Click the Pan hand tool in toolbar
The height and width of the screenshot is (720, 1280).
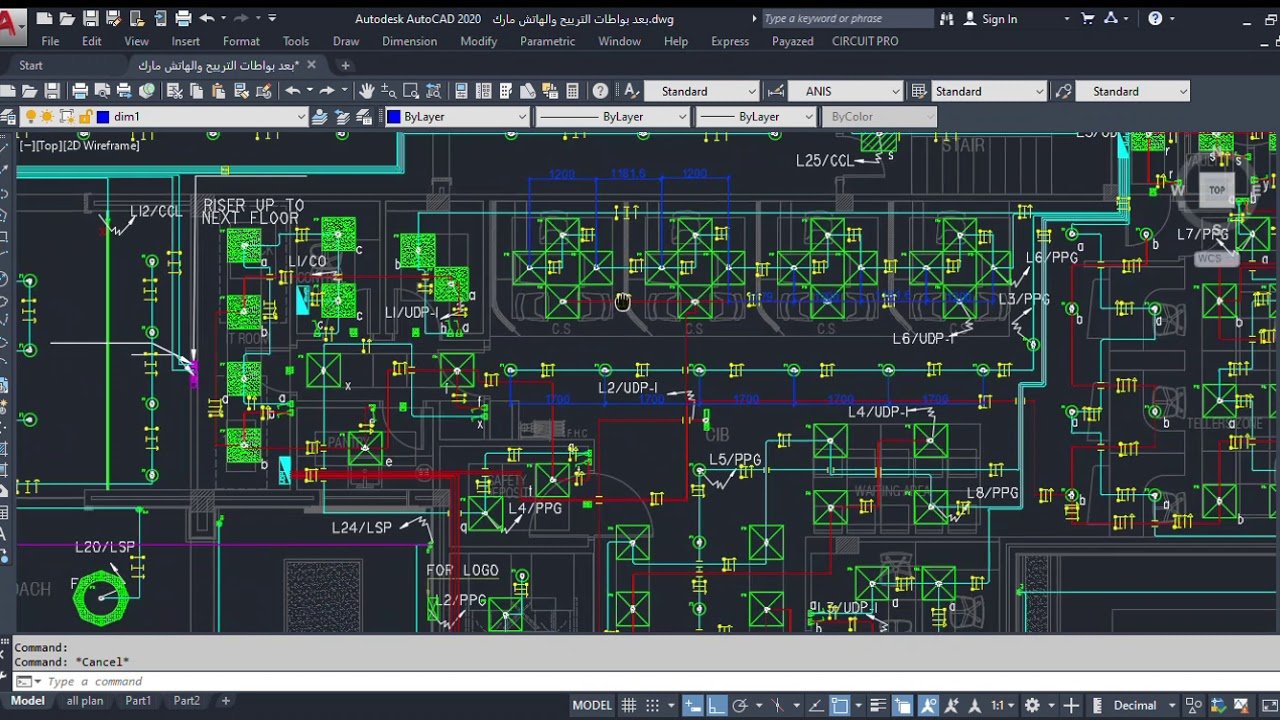pyautogui.click(x=367, y=91)
